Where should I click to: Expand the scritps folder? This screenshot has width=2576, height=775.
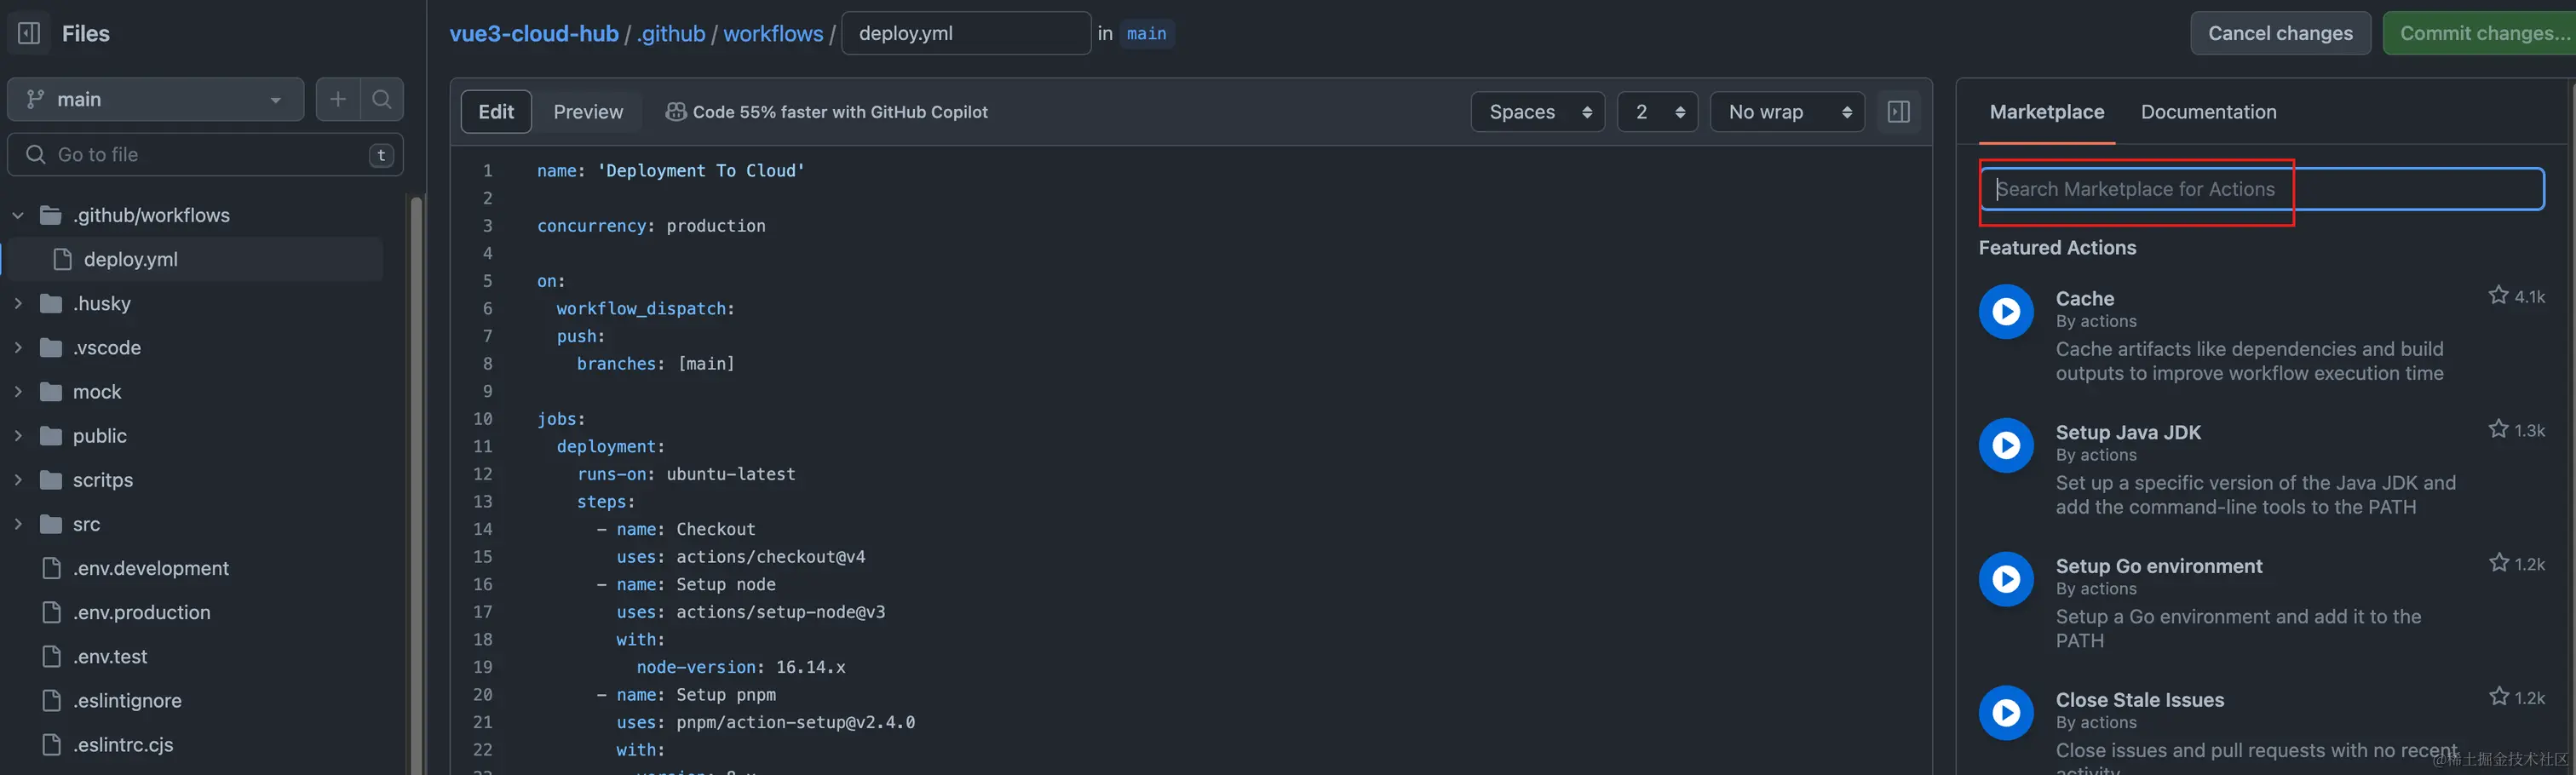[18, 480]
